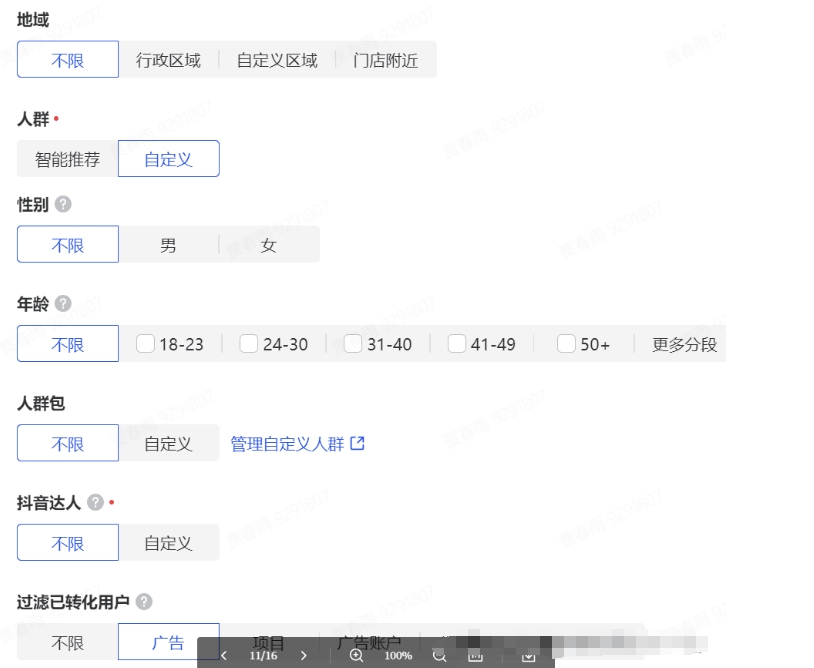814x668 pixels.
Task: Click the 100% zoom level value
Action: coord(398,656)
